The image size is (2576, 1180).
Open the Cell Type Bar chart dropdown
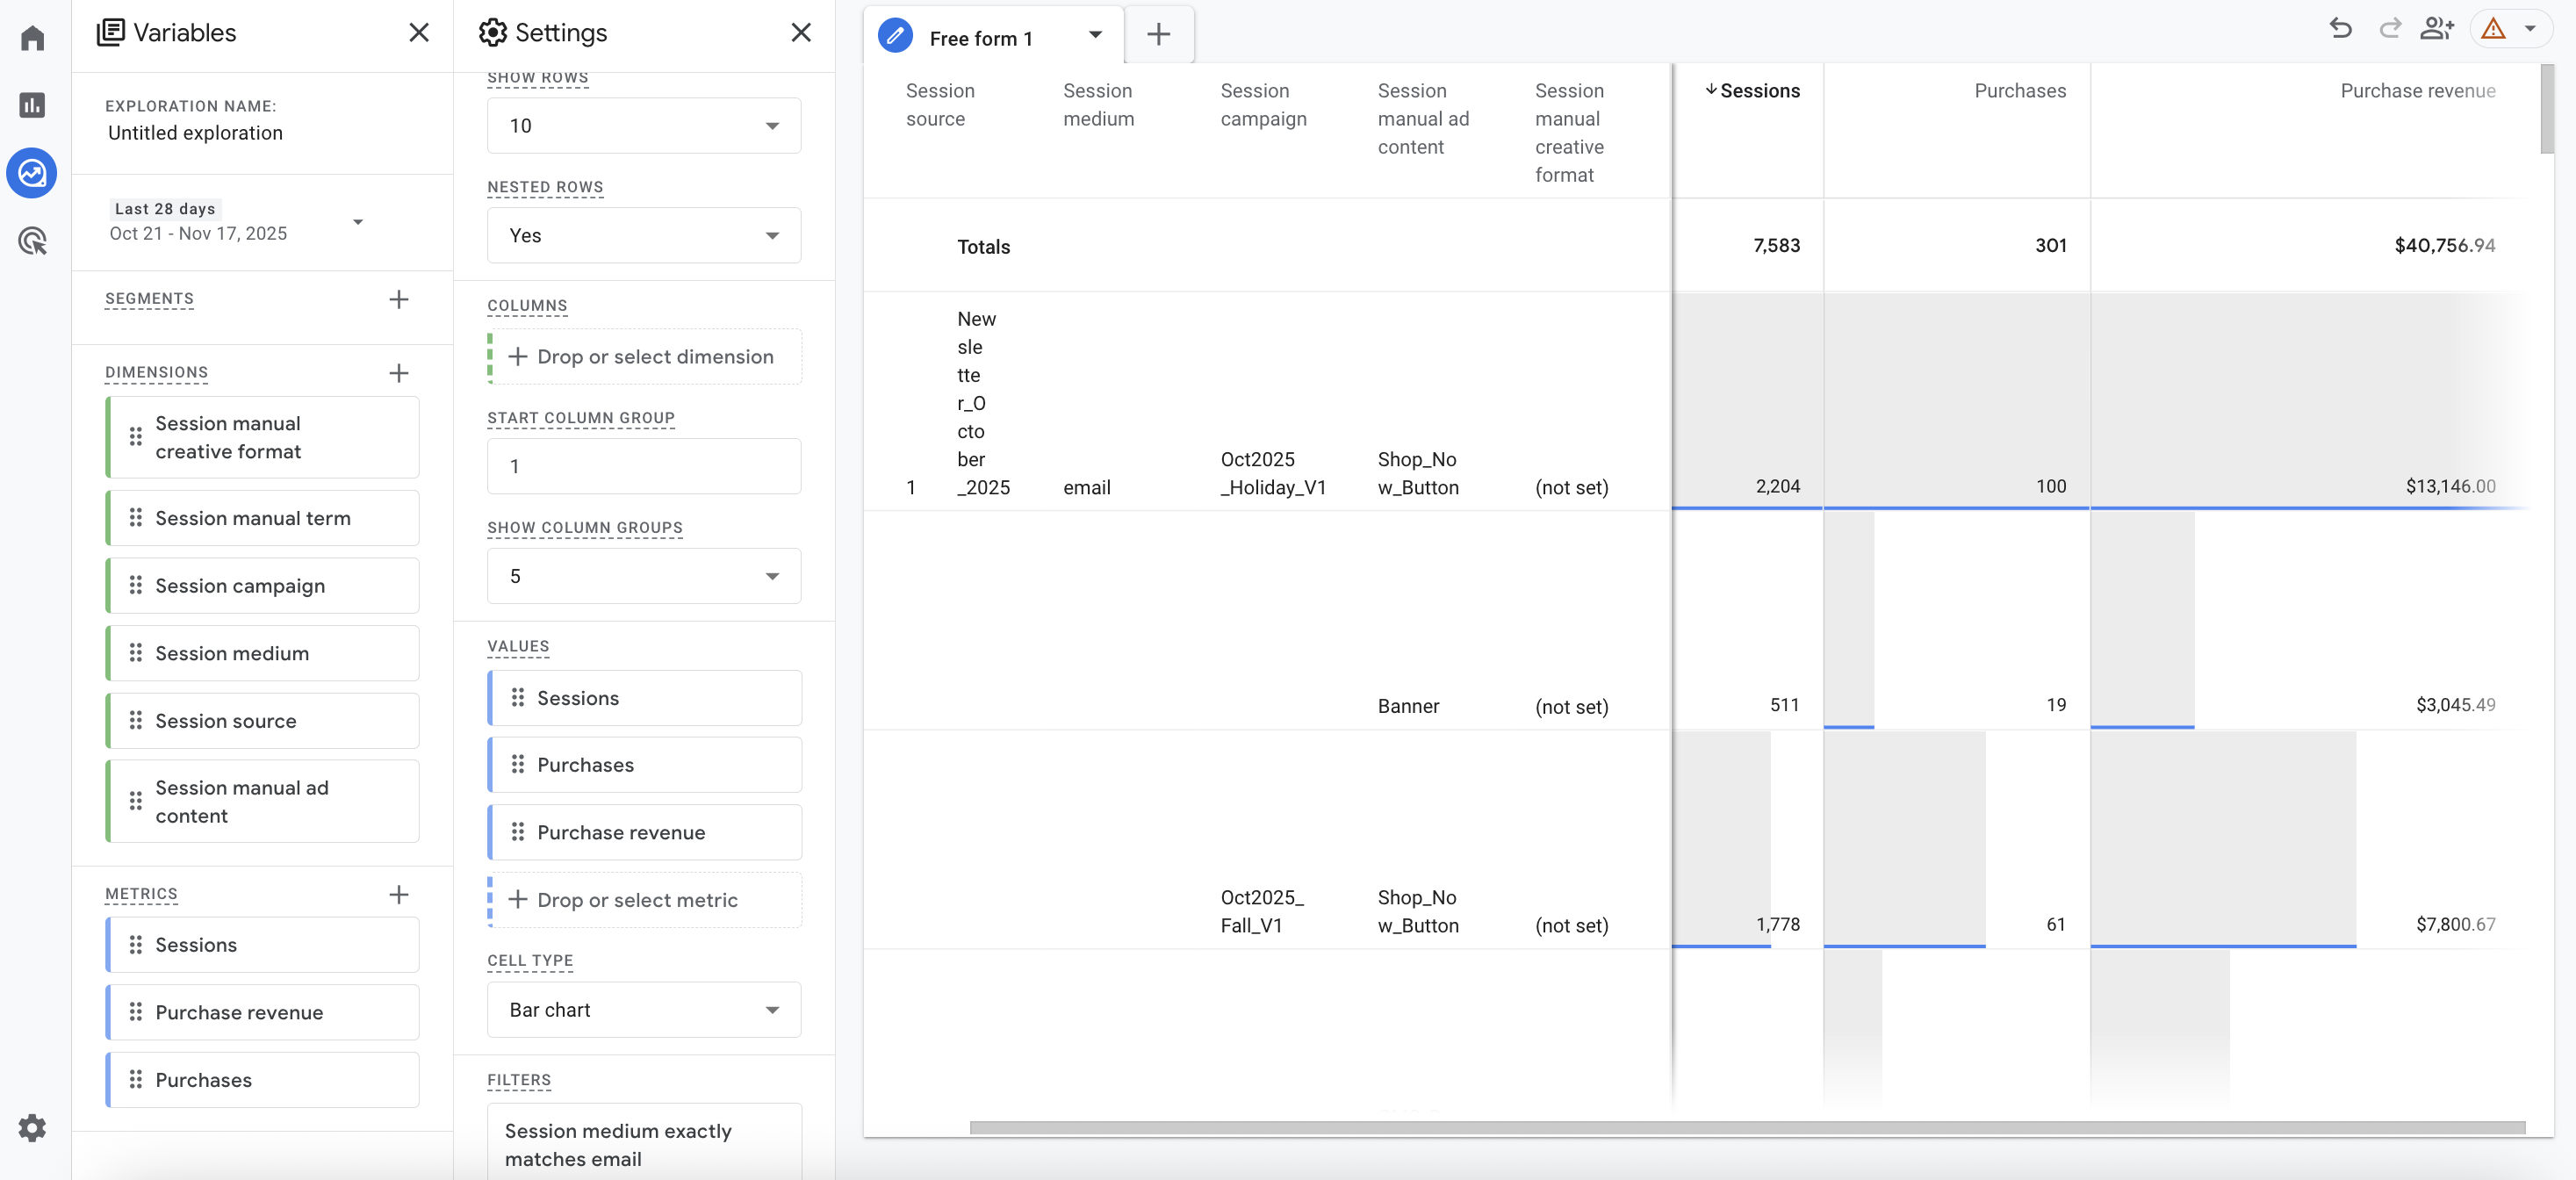click(x=643, y=1010)
